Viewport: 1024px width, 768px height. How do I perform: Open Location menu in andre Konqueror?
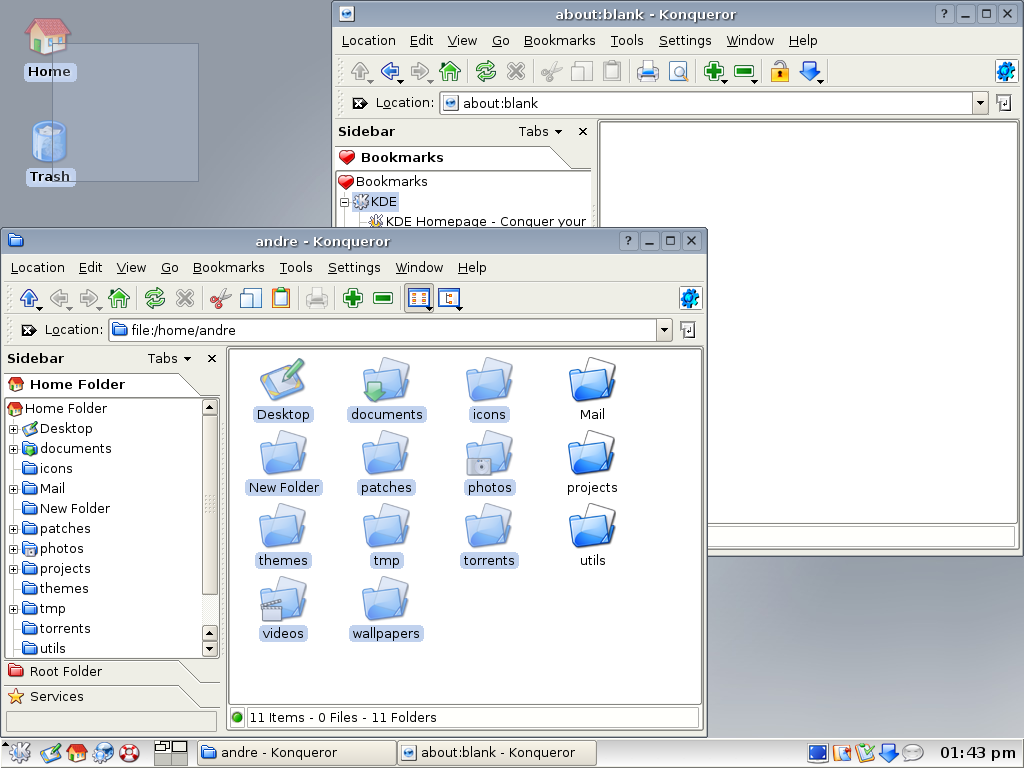(37, 268)
